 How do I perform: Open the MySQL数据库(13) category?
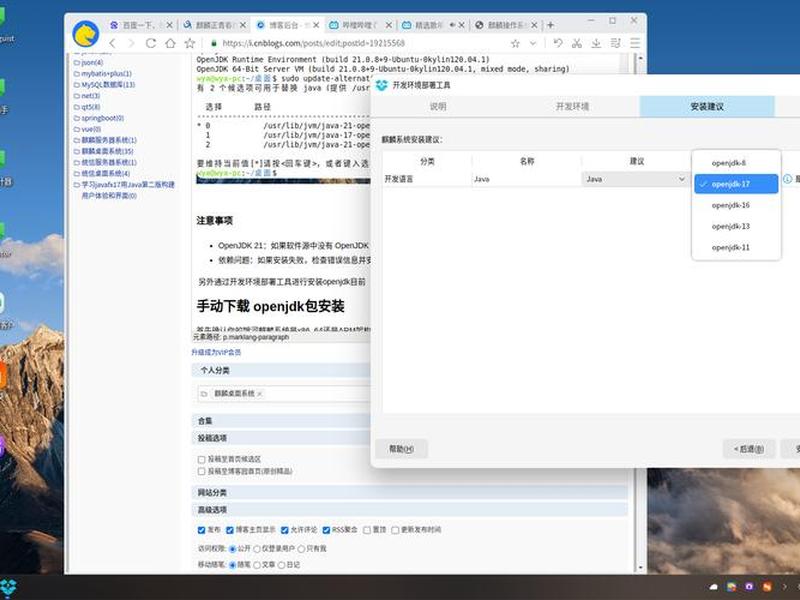tap(108, 85)
